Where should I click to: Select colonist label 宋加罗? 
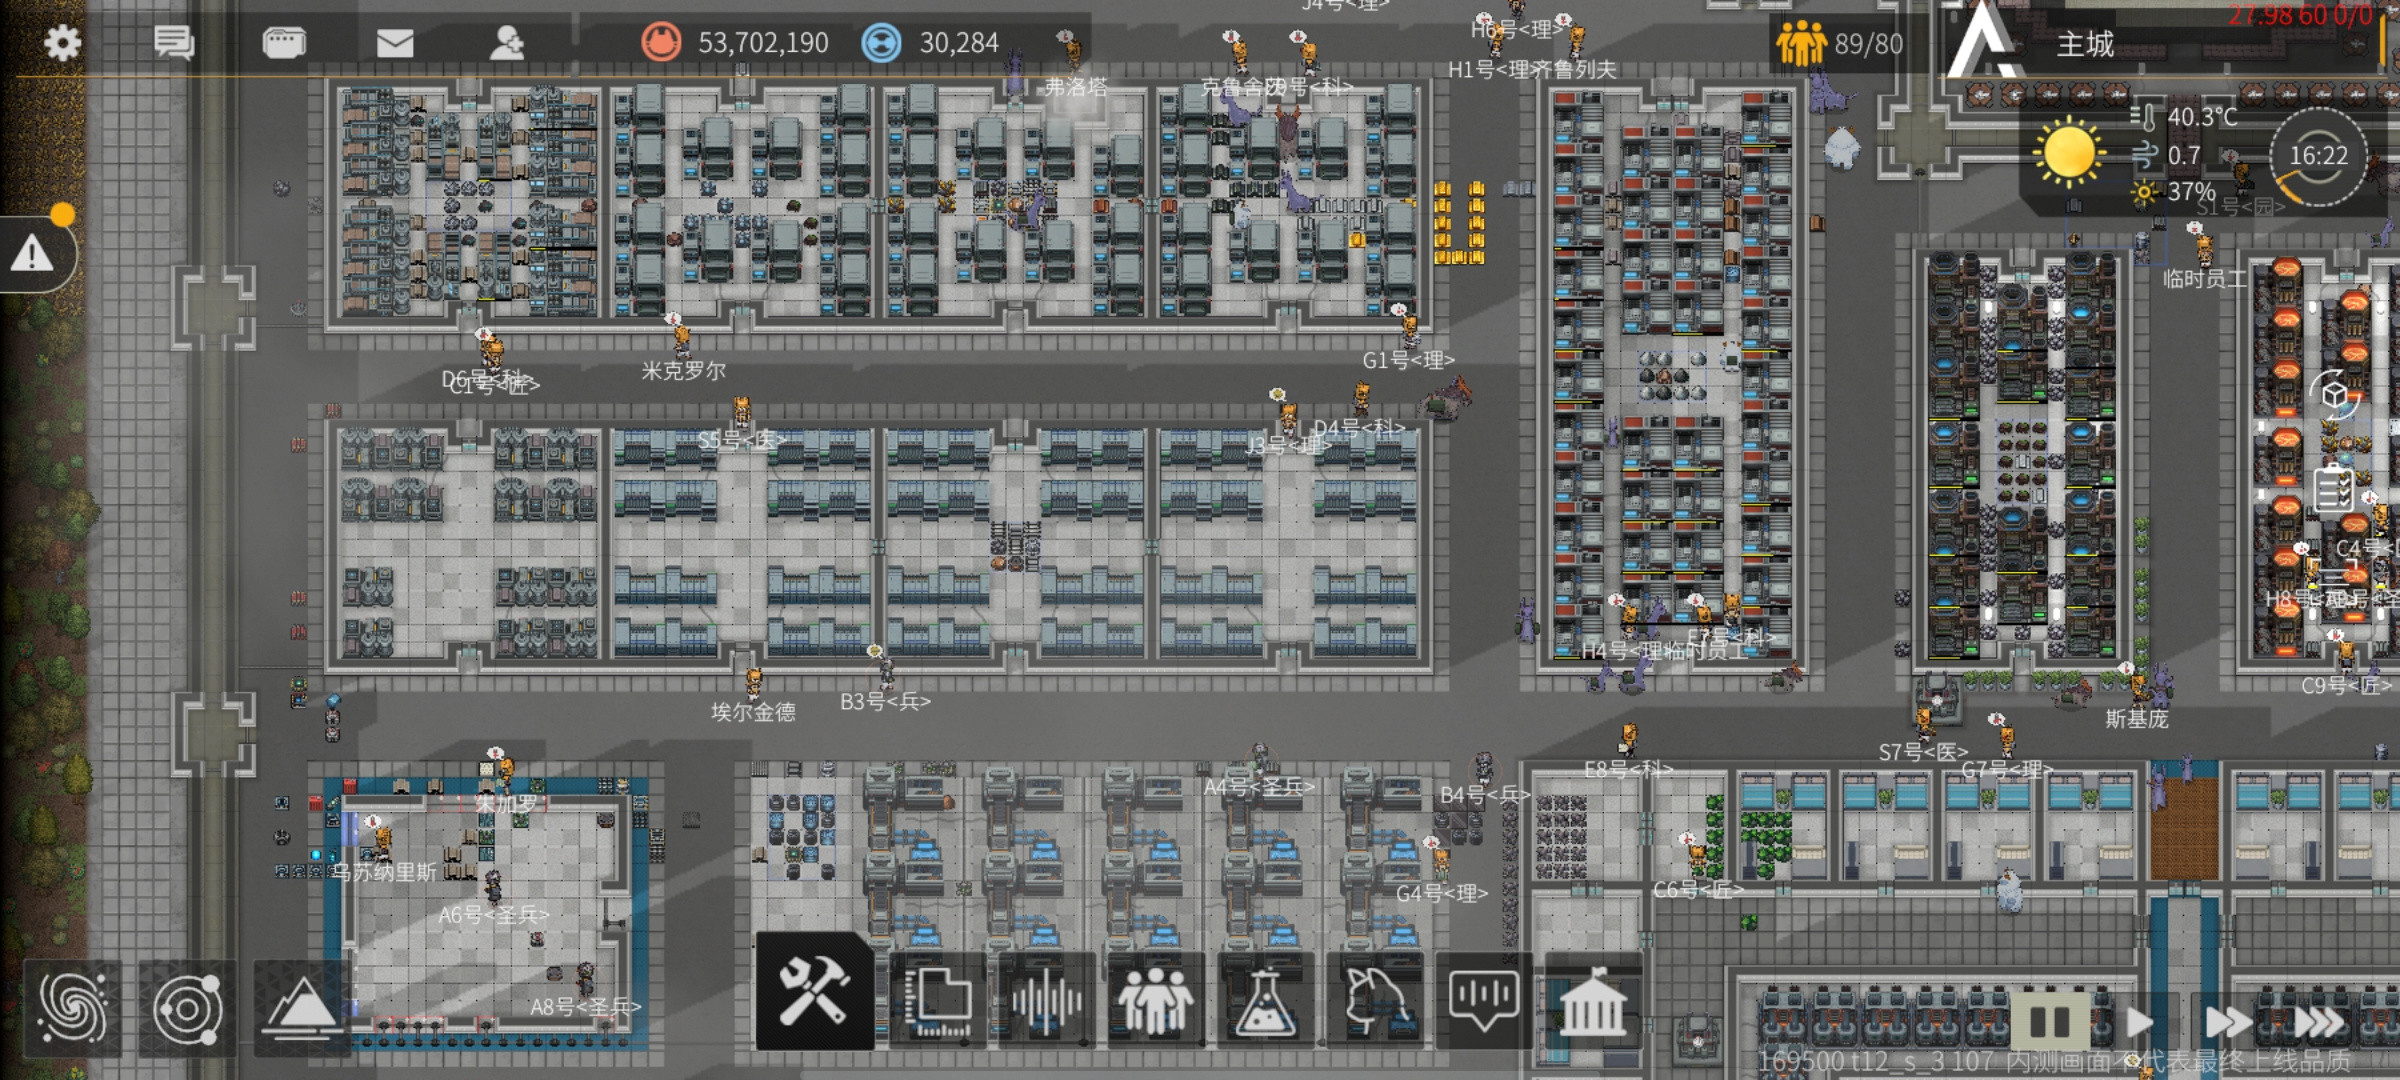(x=506, y=804)
